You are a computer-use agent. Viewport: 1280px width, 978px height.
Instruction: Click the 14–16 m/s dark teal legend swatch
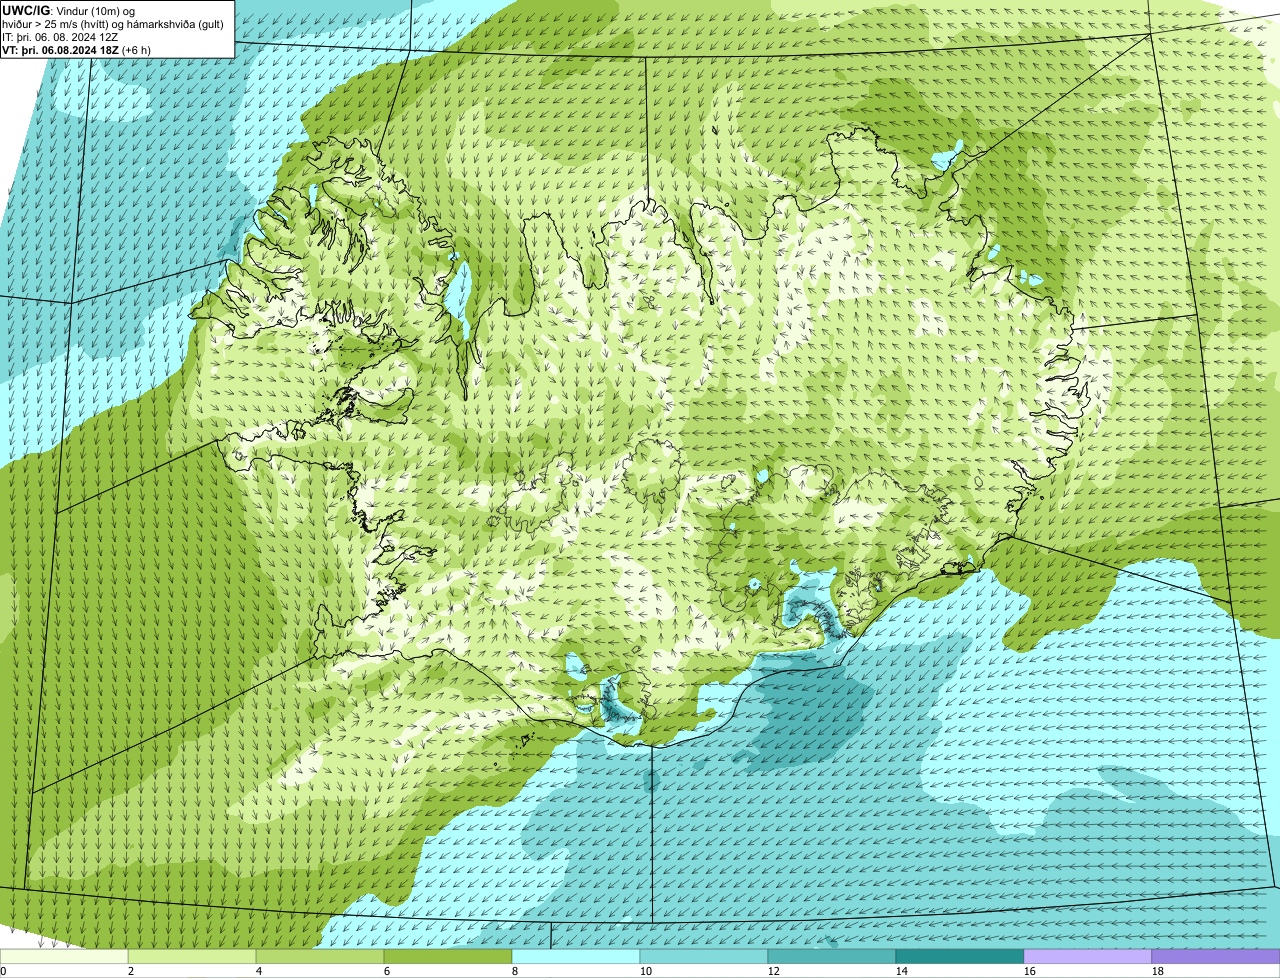960,956
